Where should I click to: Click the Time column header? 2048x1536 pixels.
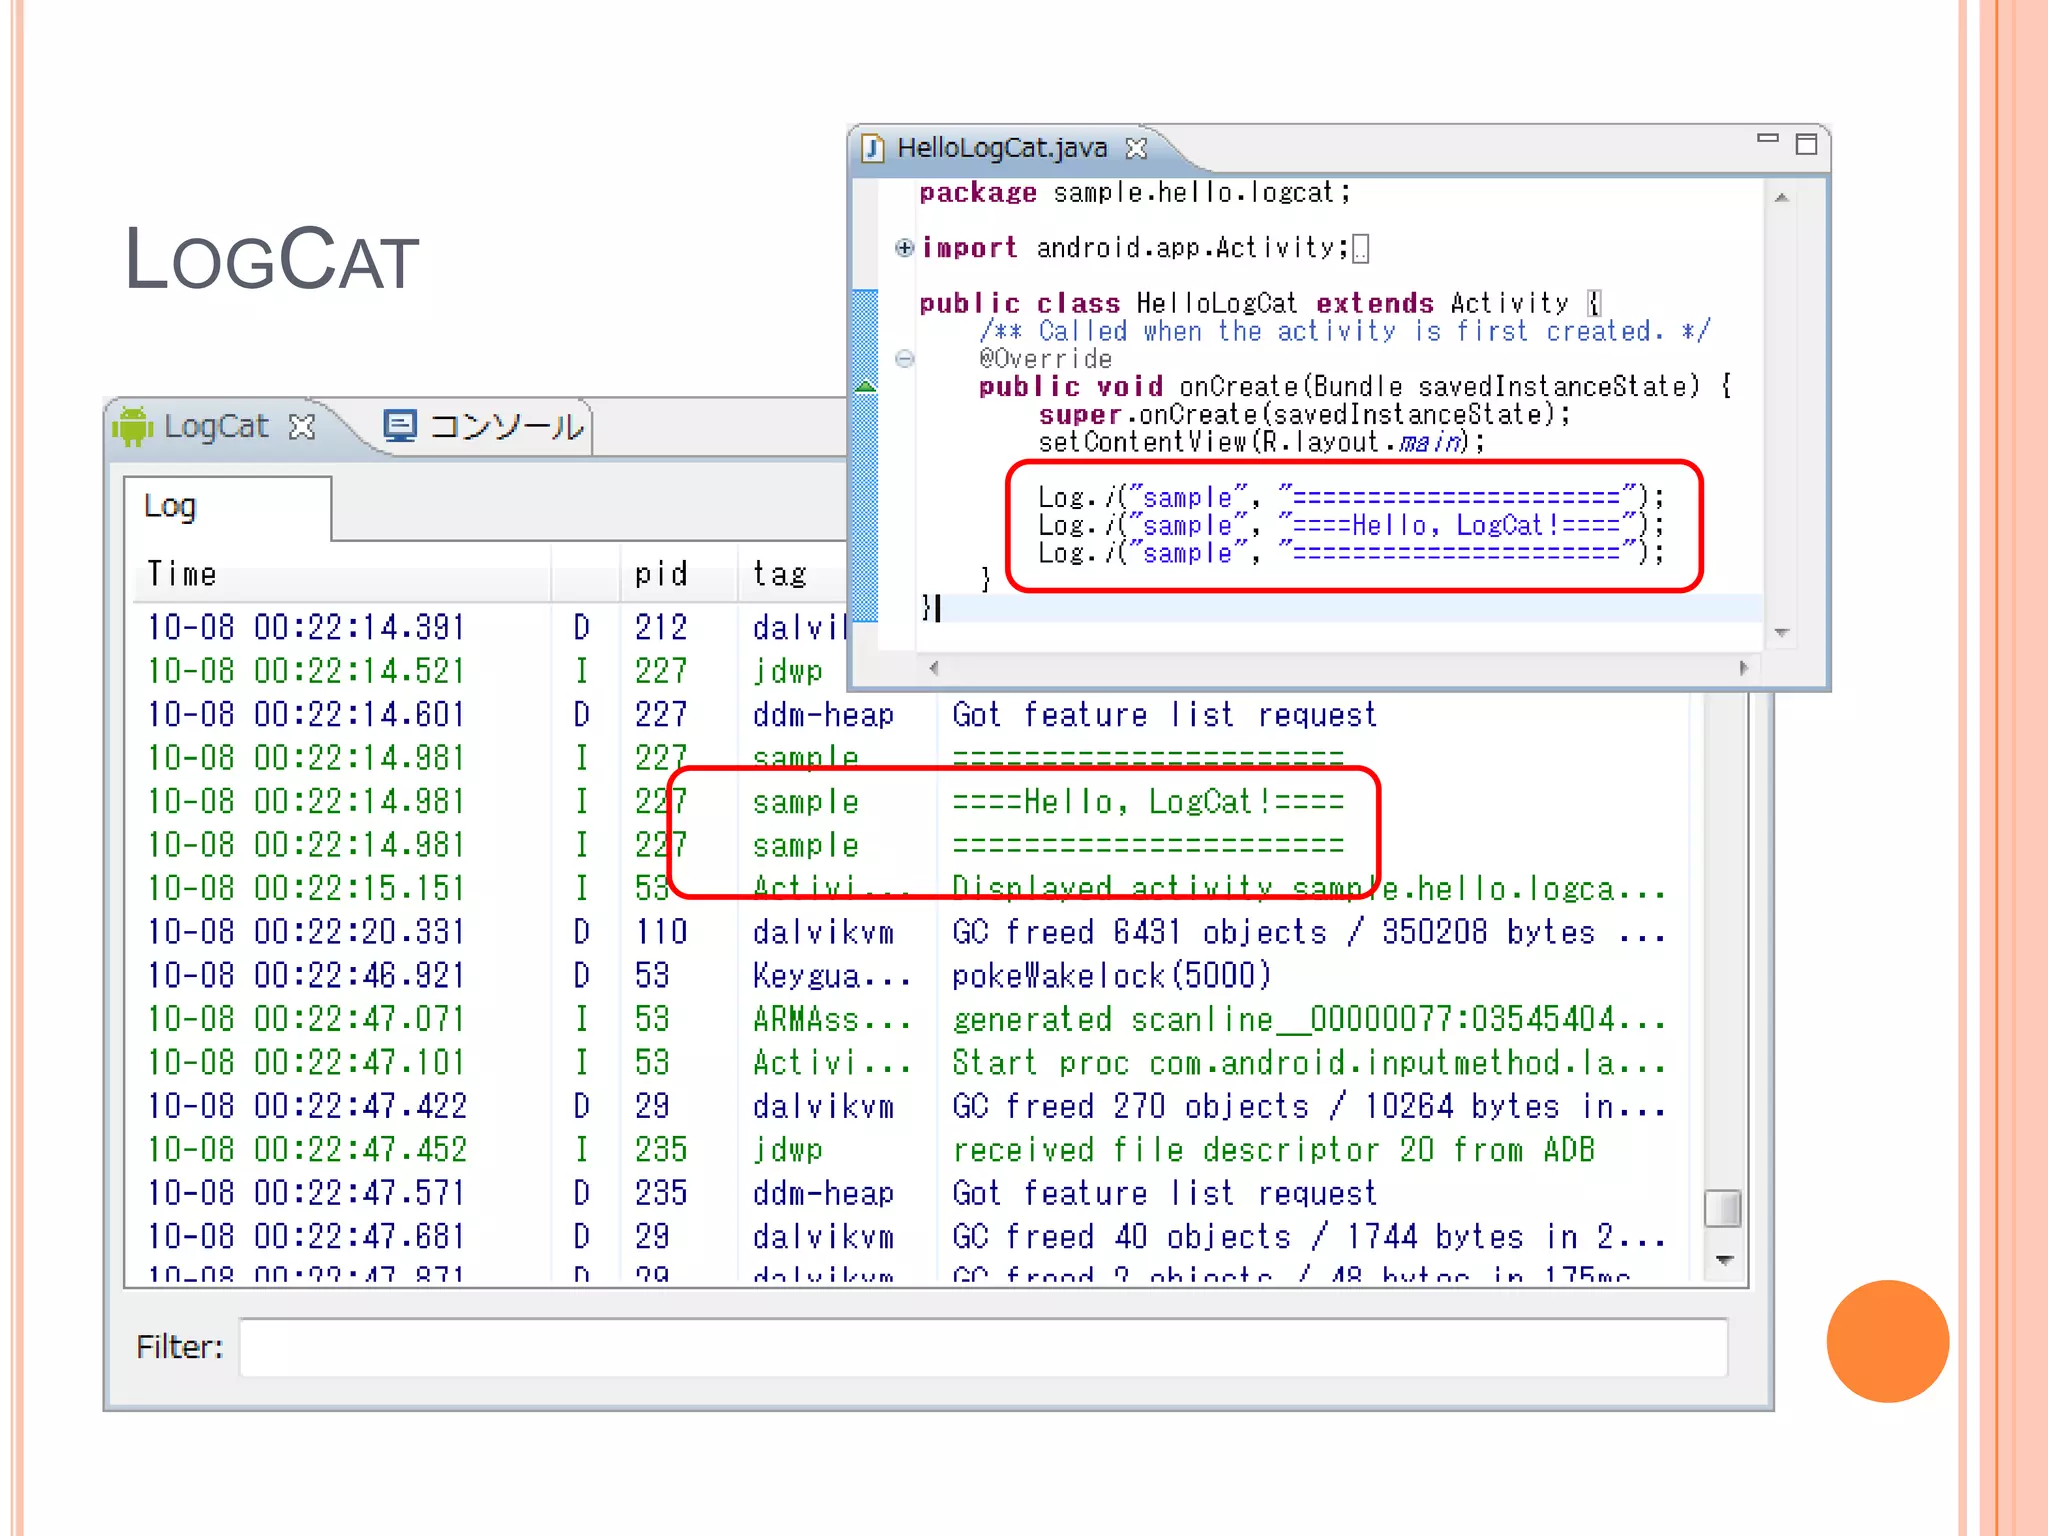tap(342, 574)
